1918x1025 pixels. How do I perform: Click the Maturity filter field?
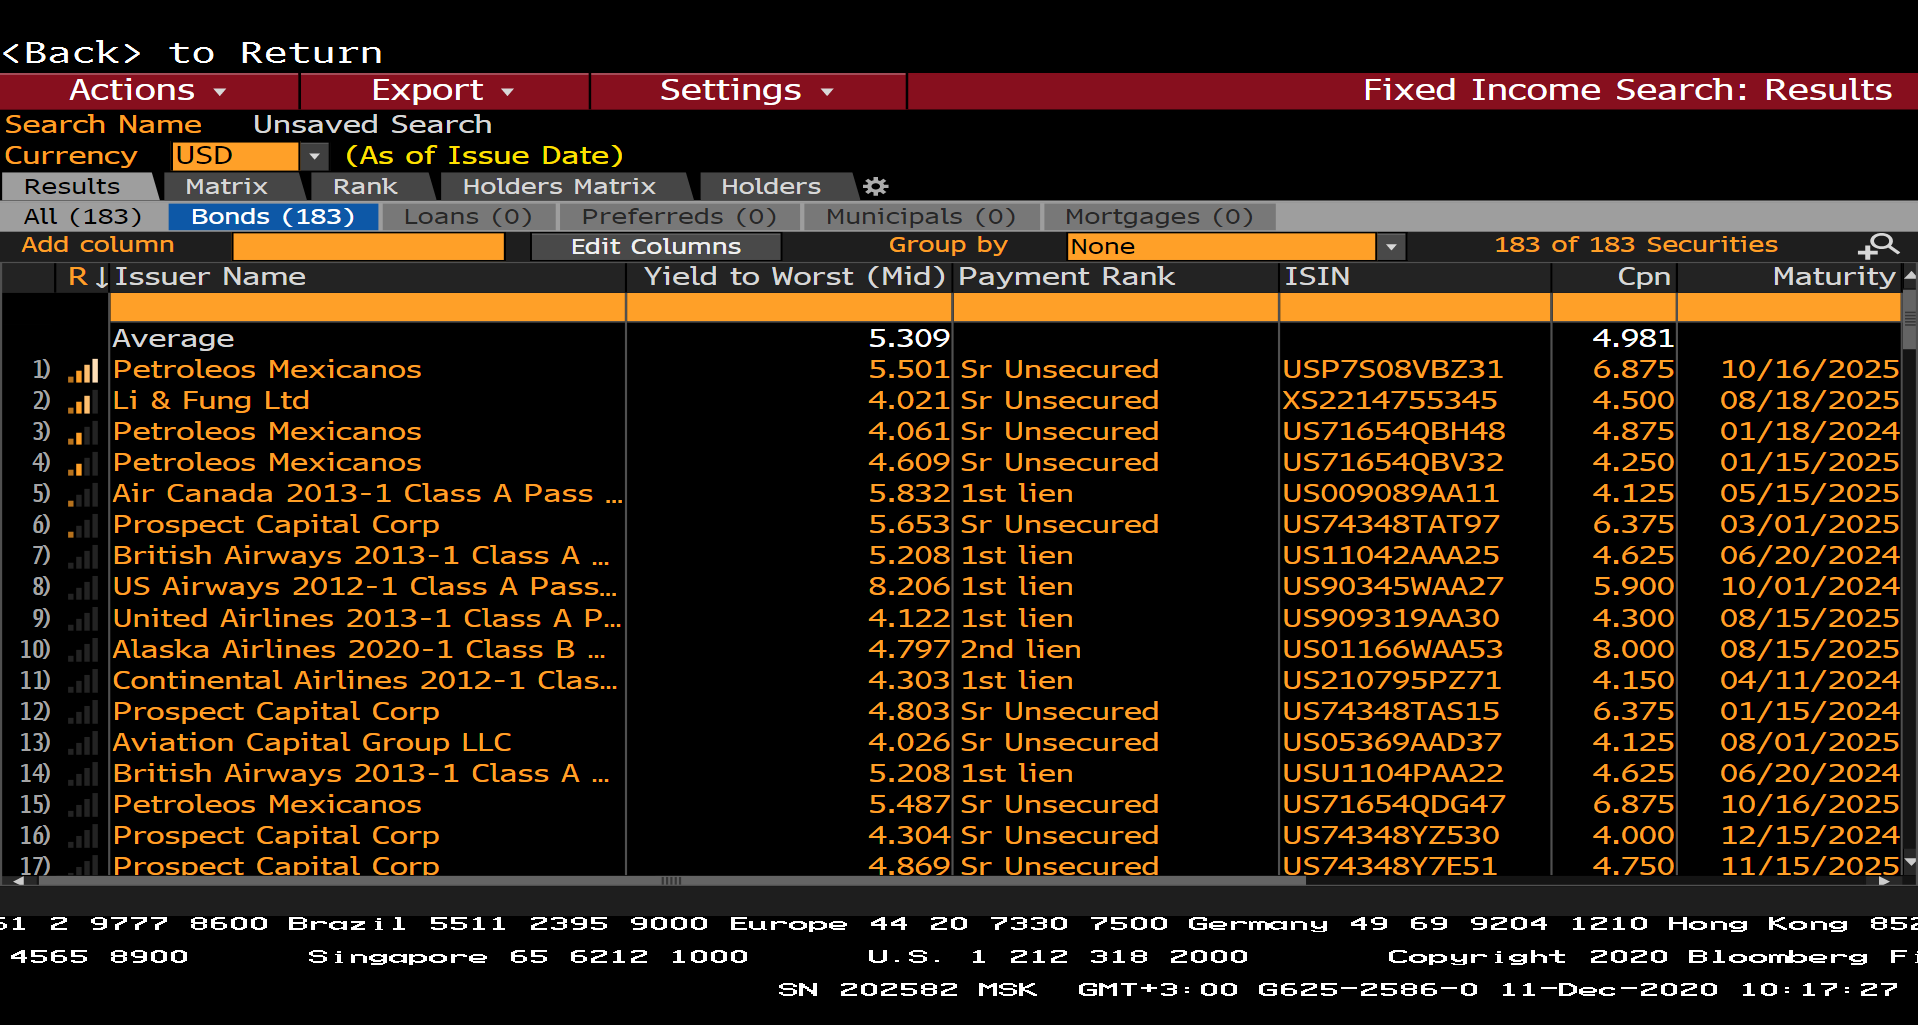point(1789,308)
